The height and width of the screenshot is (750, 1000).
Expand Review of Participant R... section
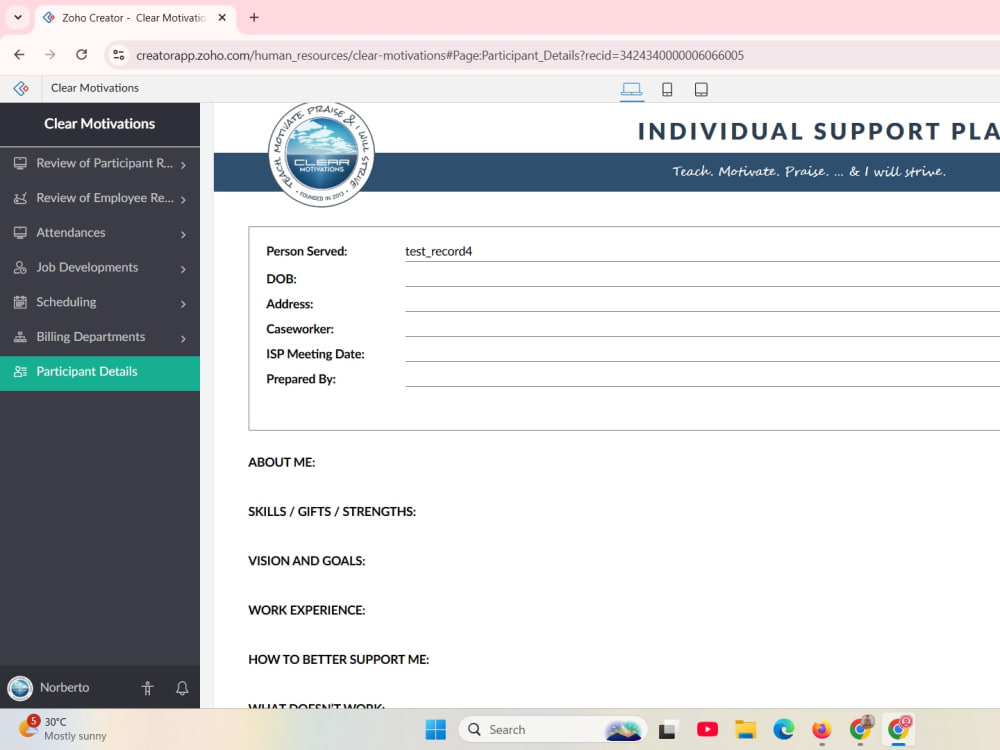coord(184,165)
